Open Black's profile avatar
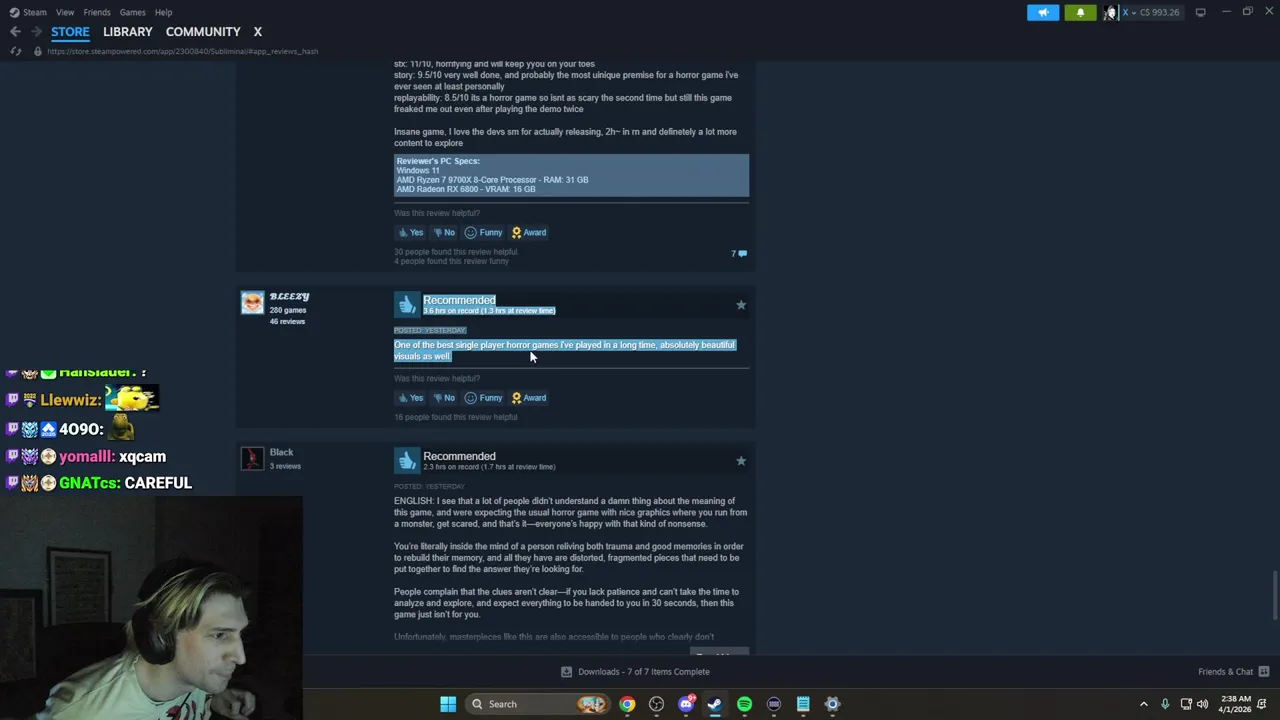Viewport: 1280px width, 720px height. (252, 459)
